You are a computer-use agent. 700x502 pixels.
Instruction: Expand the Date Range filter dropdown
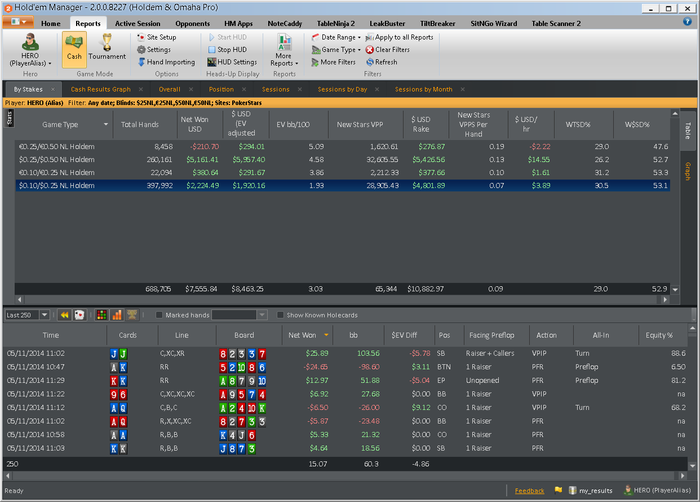click(x=336, y=38)
